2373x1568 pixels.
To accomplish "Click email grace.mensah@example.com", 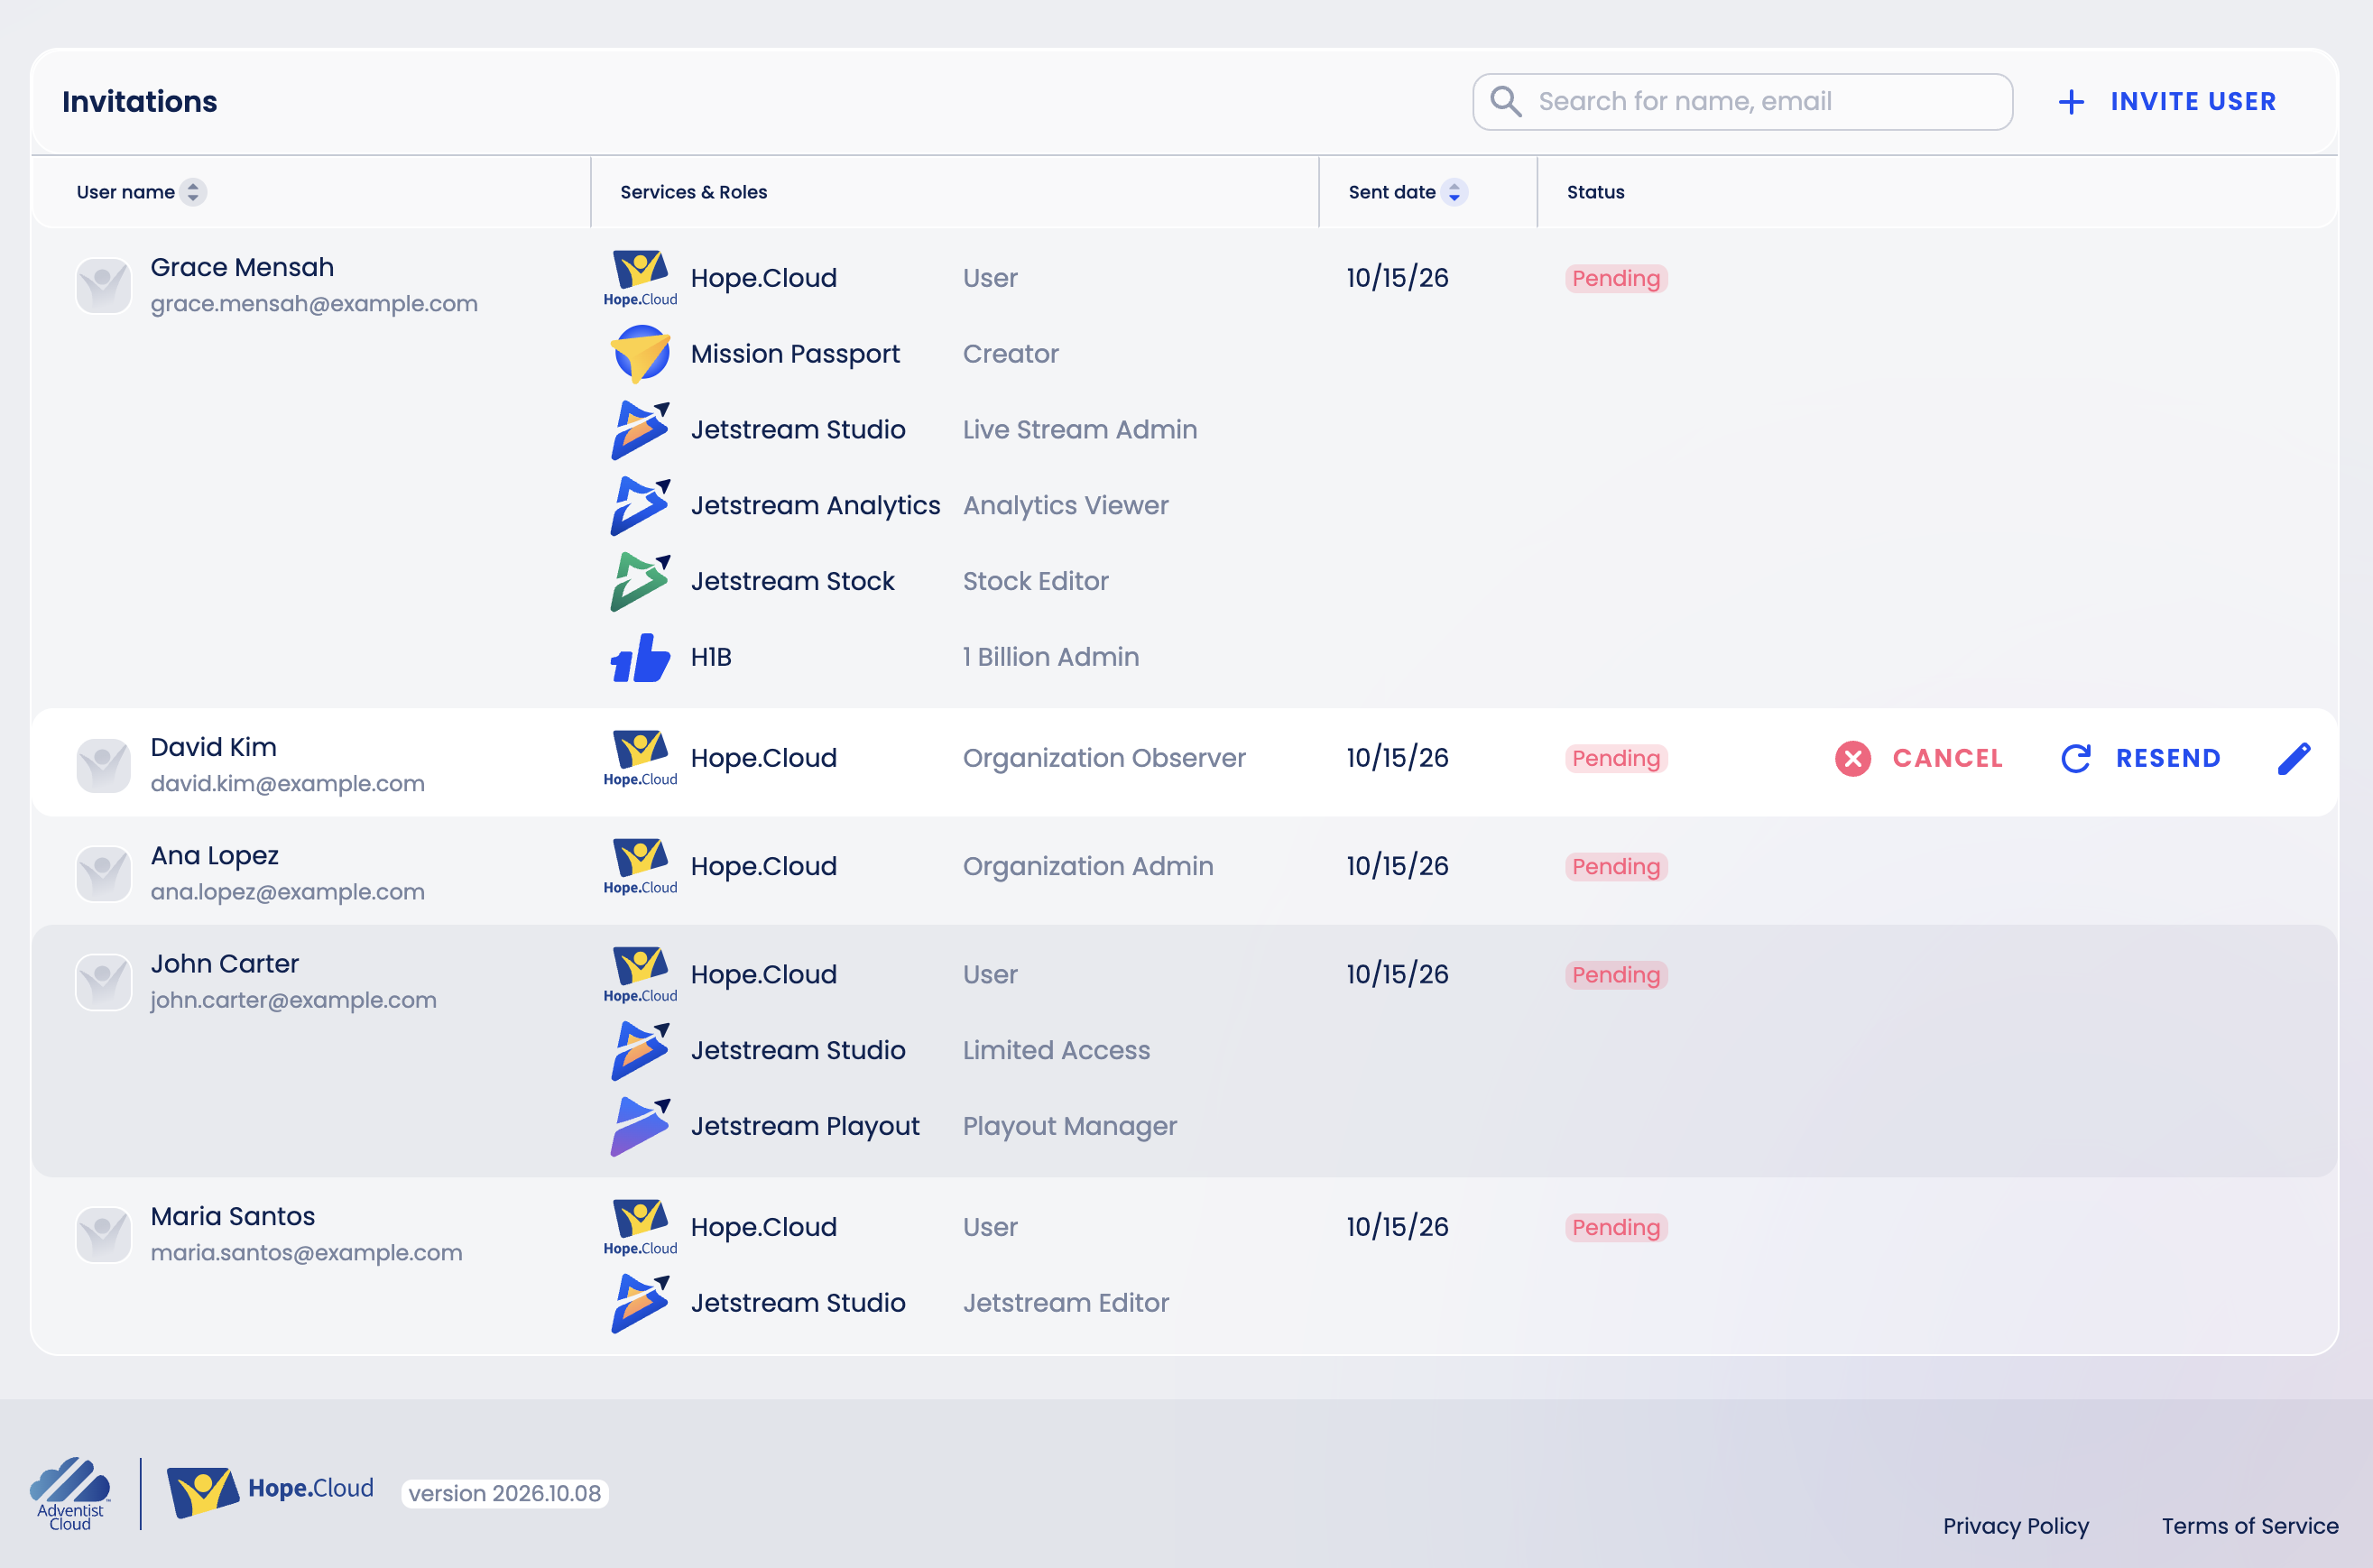I will (314, 304).
